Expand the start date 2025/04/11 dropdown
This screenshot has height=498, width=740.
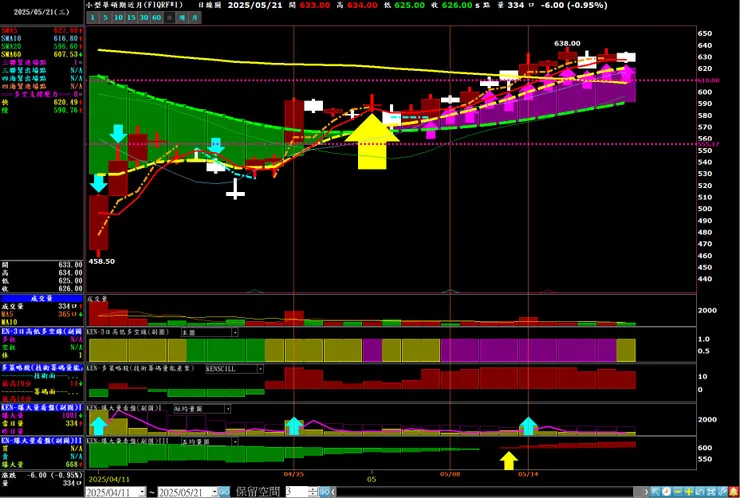click(142, 492)
